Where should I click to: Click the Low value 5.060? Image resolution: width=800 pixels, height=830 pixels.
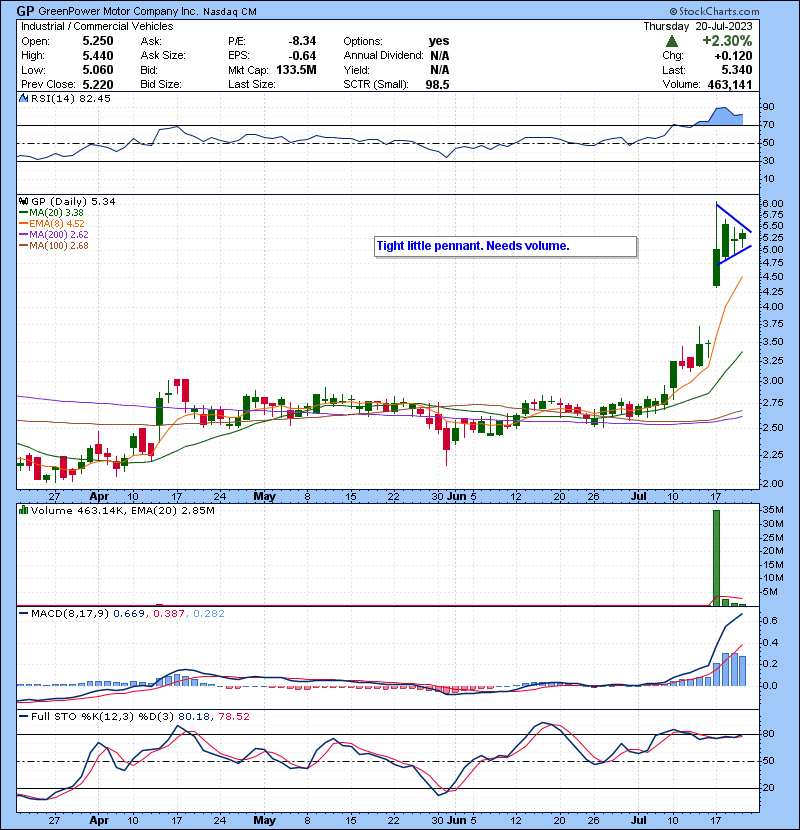[98, 70]
